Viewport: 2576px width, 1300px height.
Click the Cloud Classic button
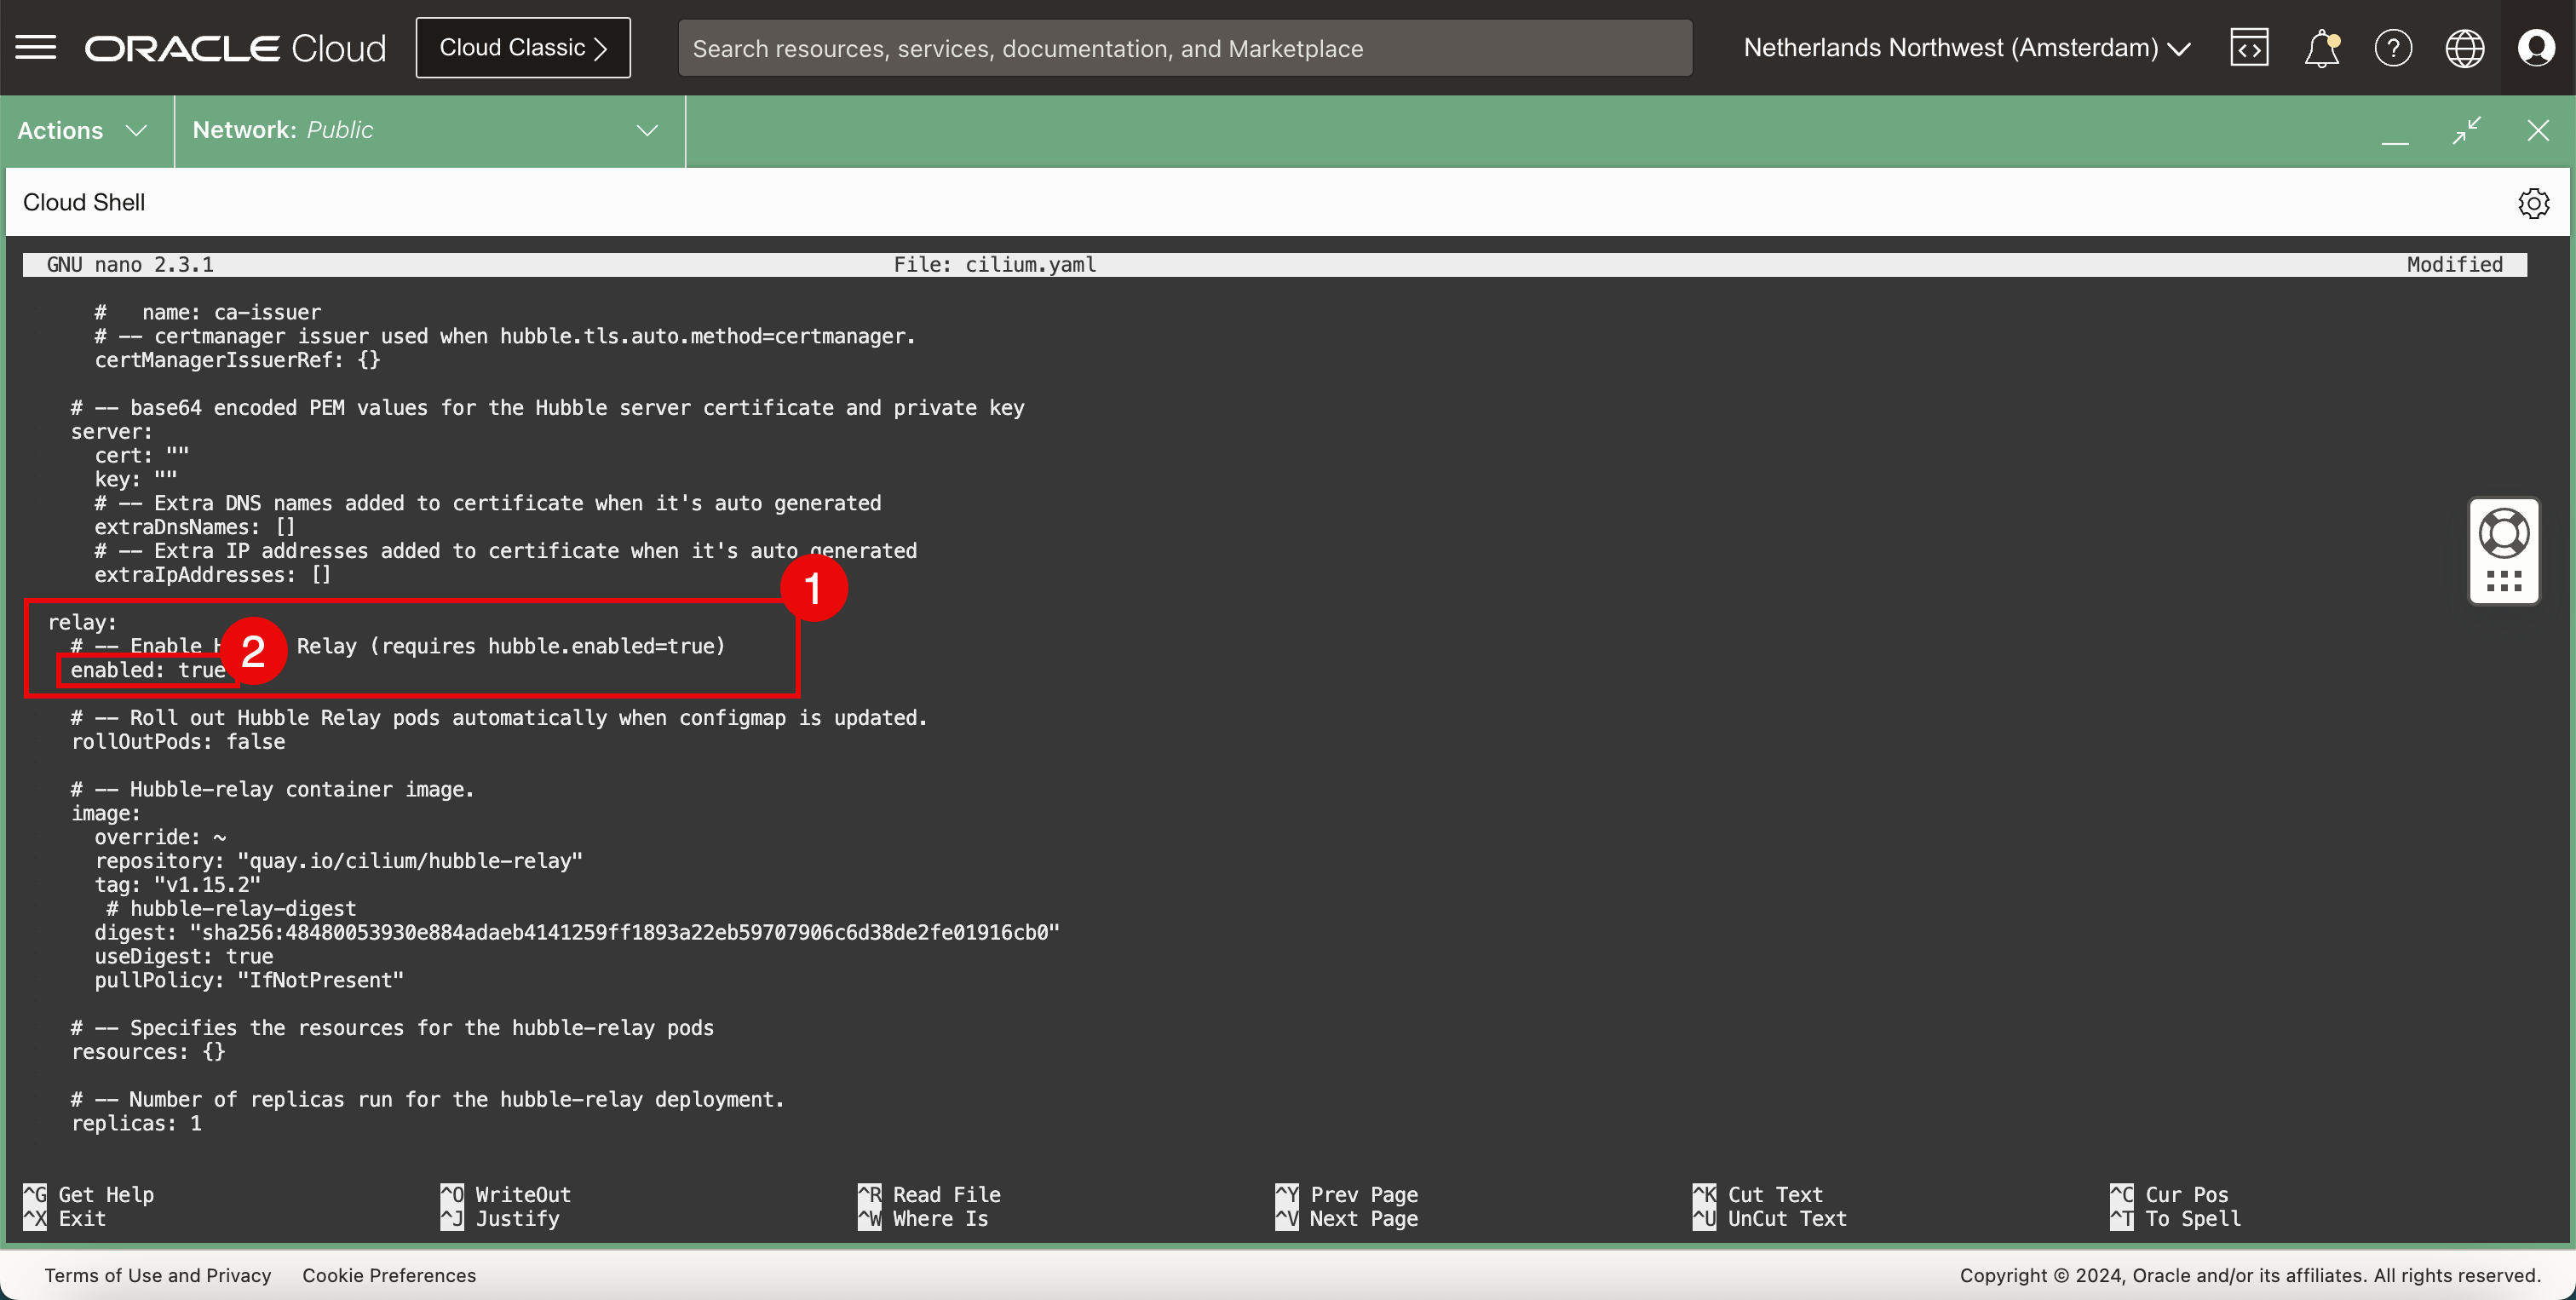523,48
